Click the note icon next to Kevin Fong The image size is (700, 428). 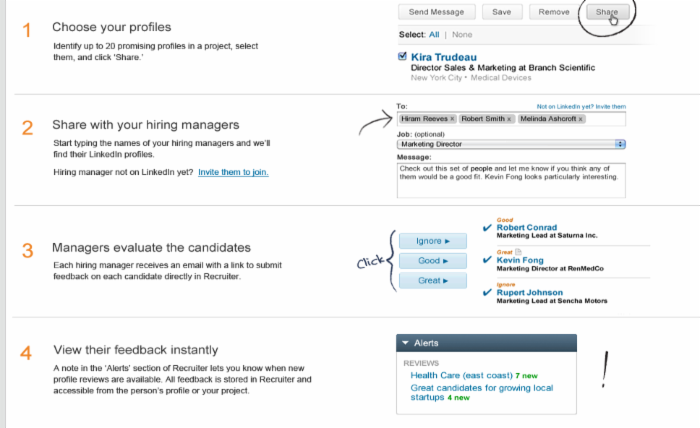tap(518, 253)
